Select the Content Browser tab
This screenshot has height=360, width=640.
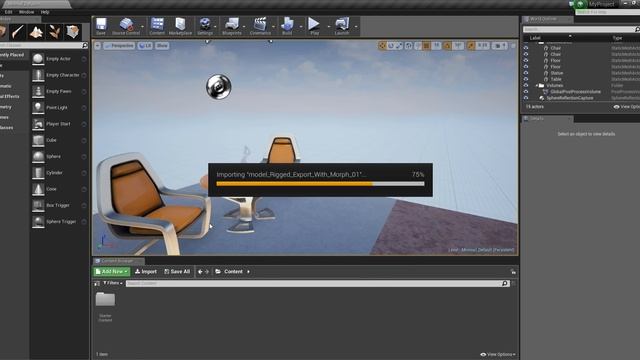[x=118, y=261]
